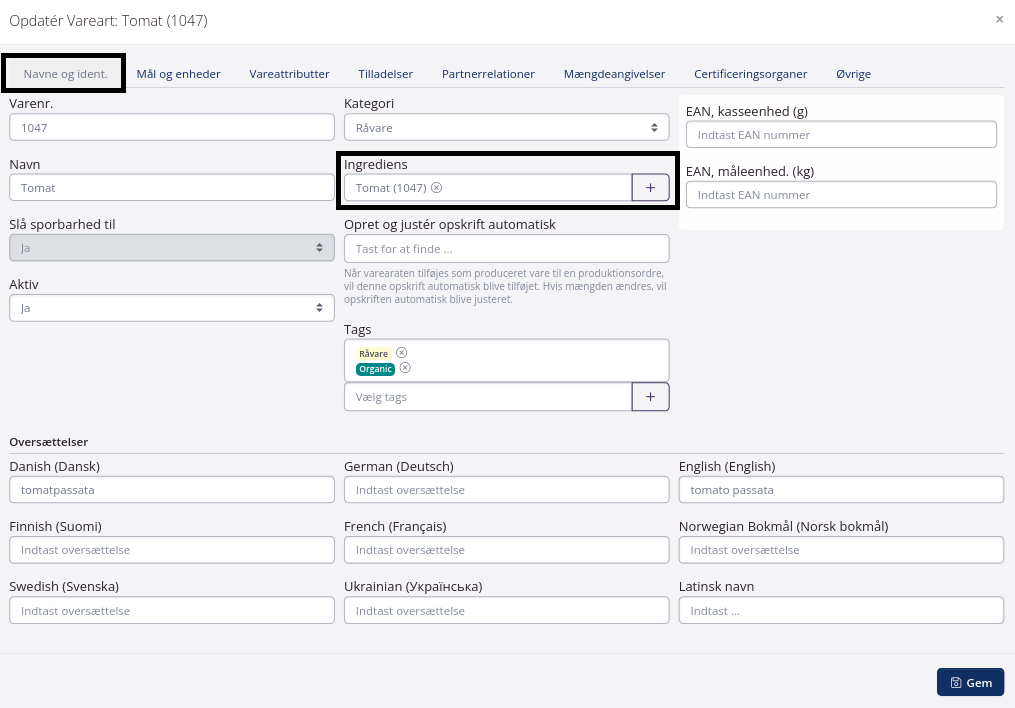Close the Opdatér Vareart dialog

(999, 19)
